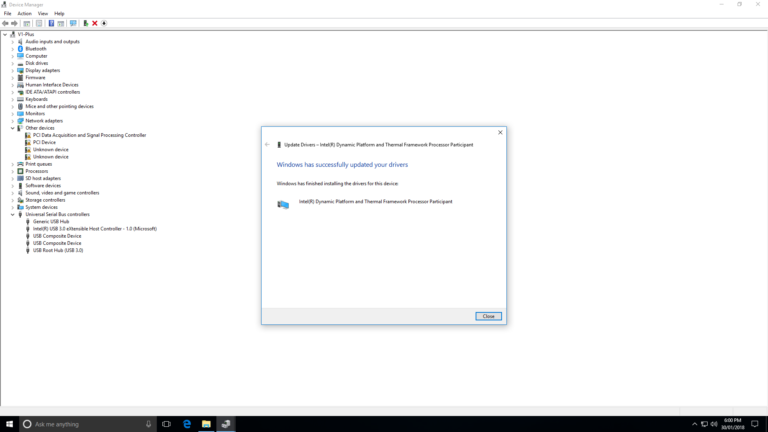
Task: Click the Update driver toolbar icon
Action: coord(86,23)
